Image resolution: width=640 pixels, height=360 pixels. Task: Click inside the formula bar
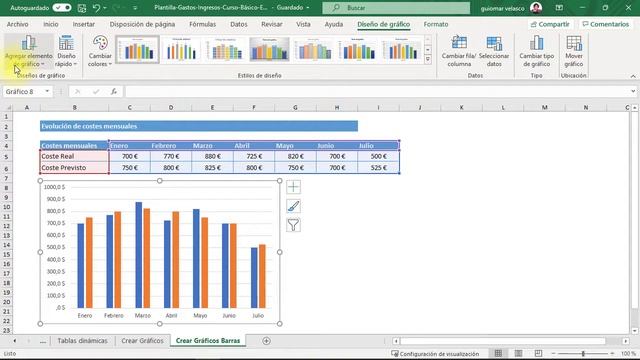click(x=378, y=91)
